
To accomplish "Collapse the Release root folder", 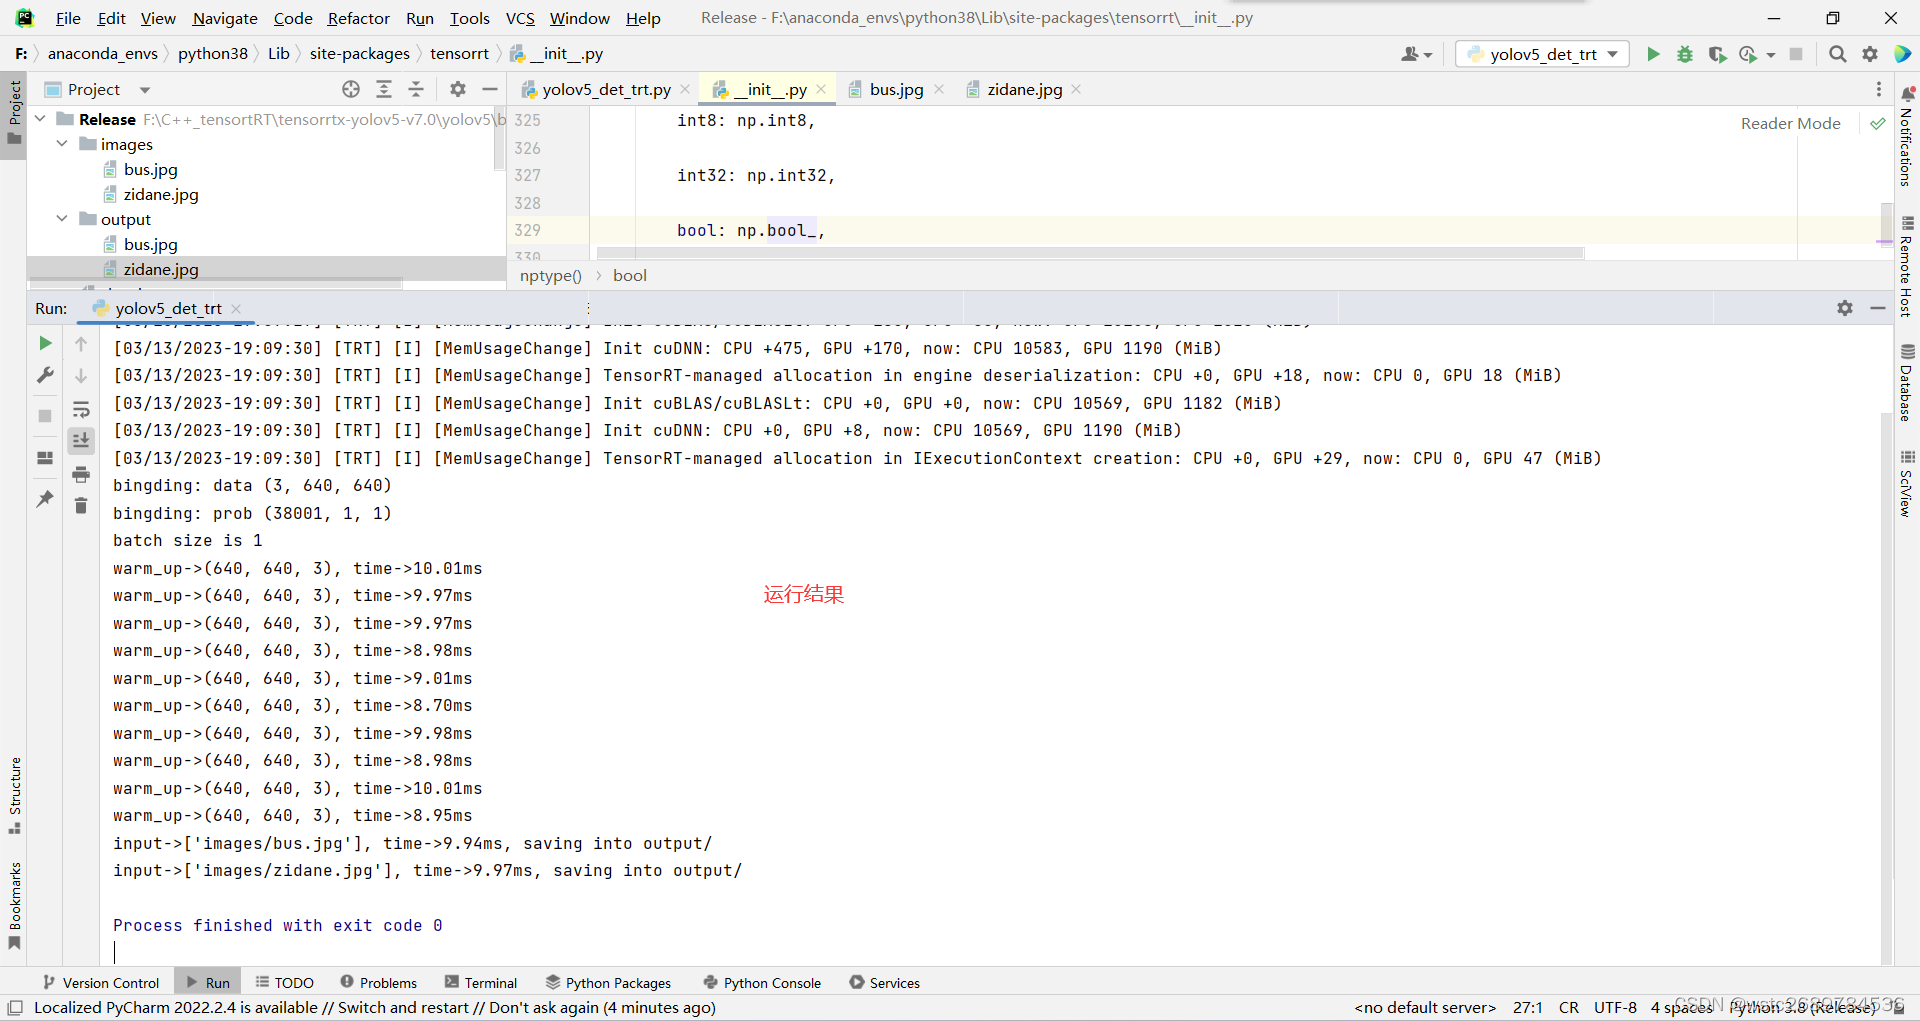I will point(40,119).
